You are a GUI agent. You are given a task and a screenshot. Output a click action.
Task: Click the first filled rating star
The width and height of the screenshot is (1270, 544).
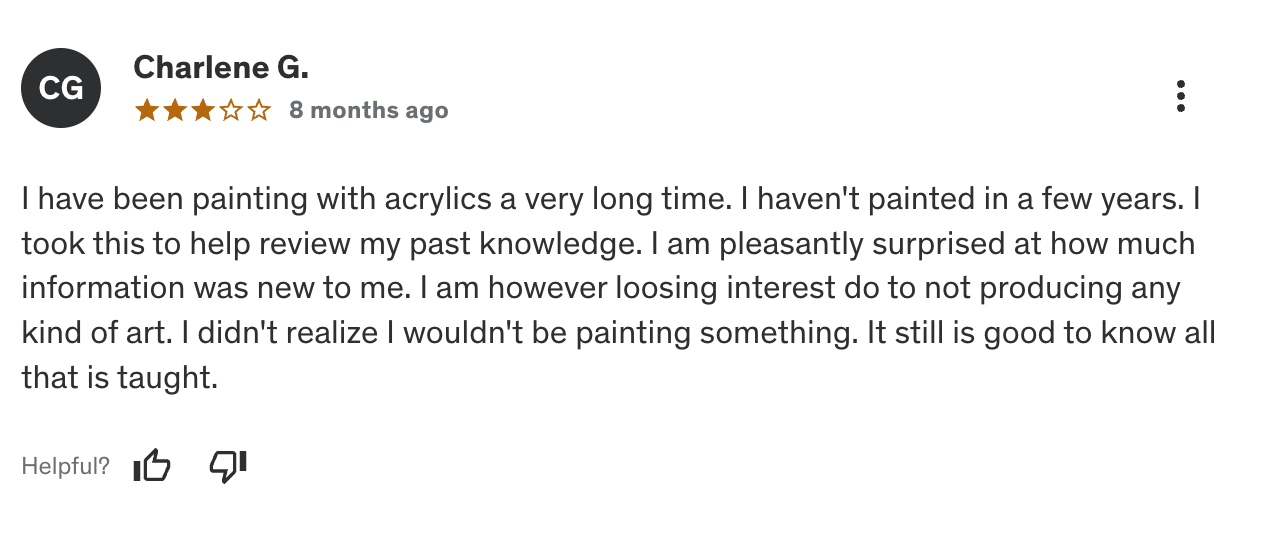147,110
